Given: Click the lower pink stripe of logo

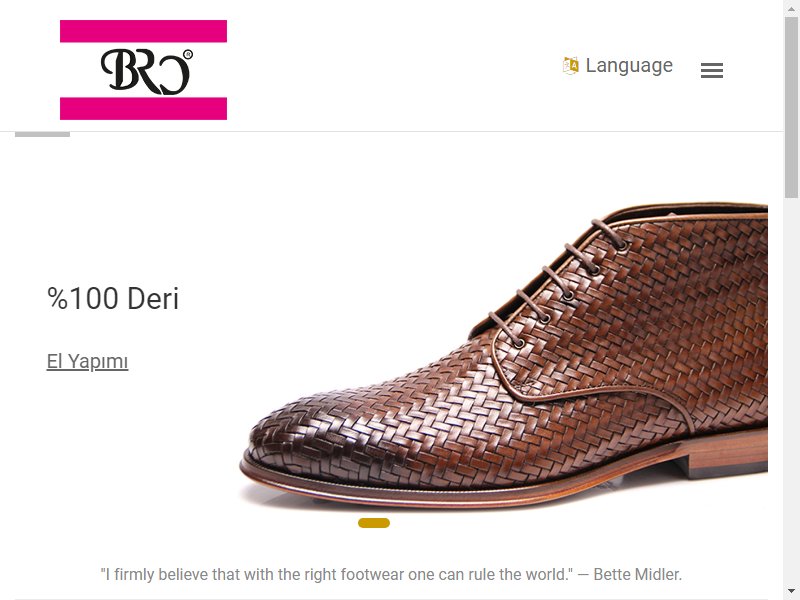Looking at the screenshot, I should coord(143,109).
